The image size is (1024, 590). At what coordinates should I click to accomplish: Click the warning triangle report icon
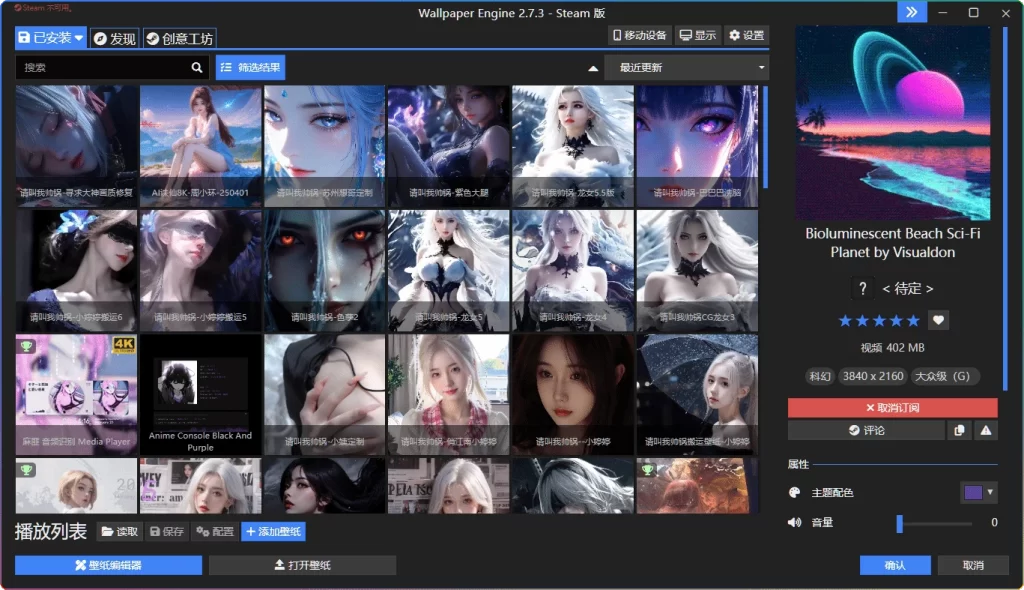point(986,430)
